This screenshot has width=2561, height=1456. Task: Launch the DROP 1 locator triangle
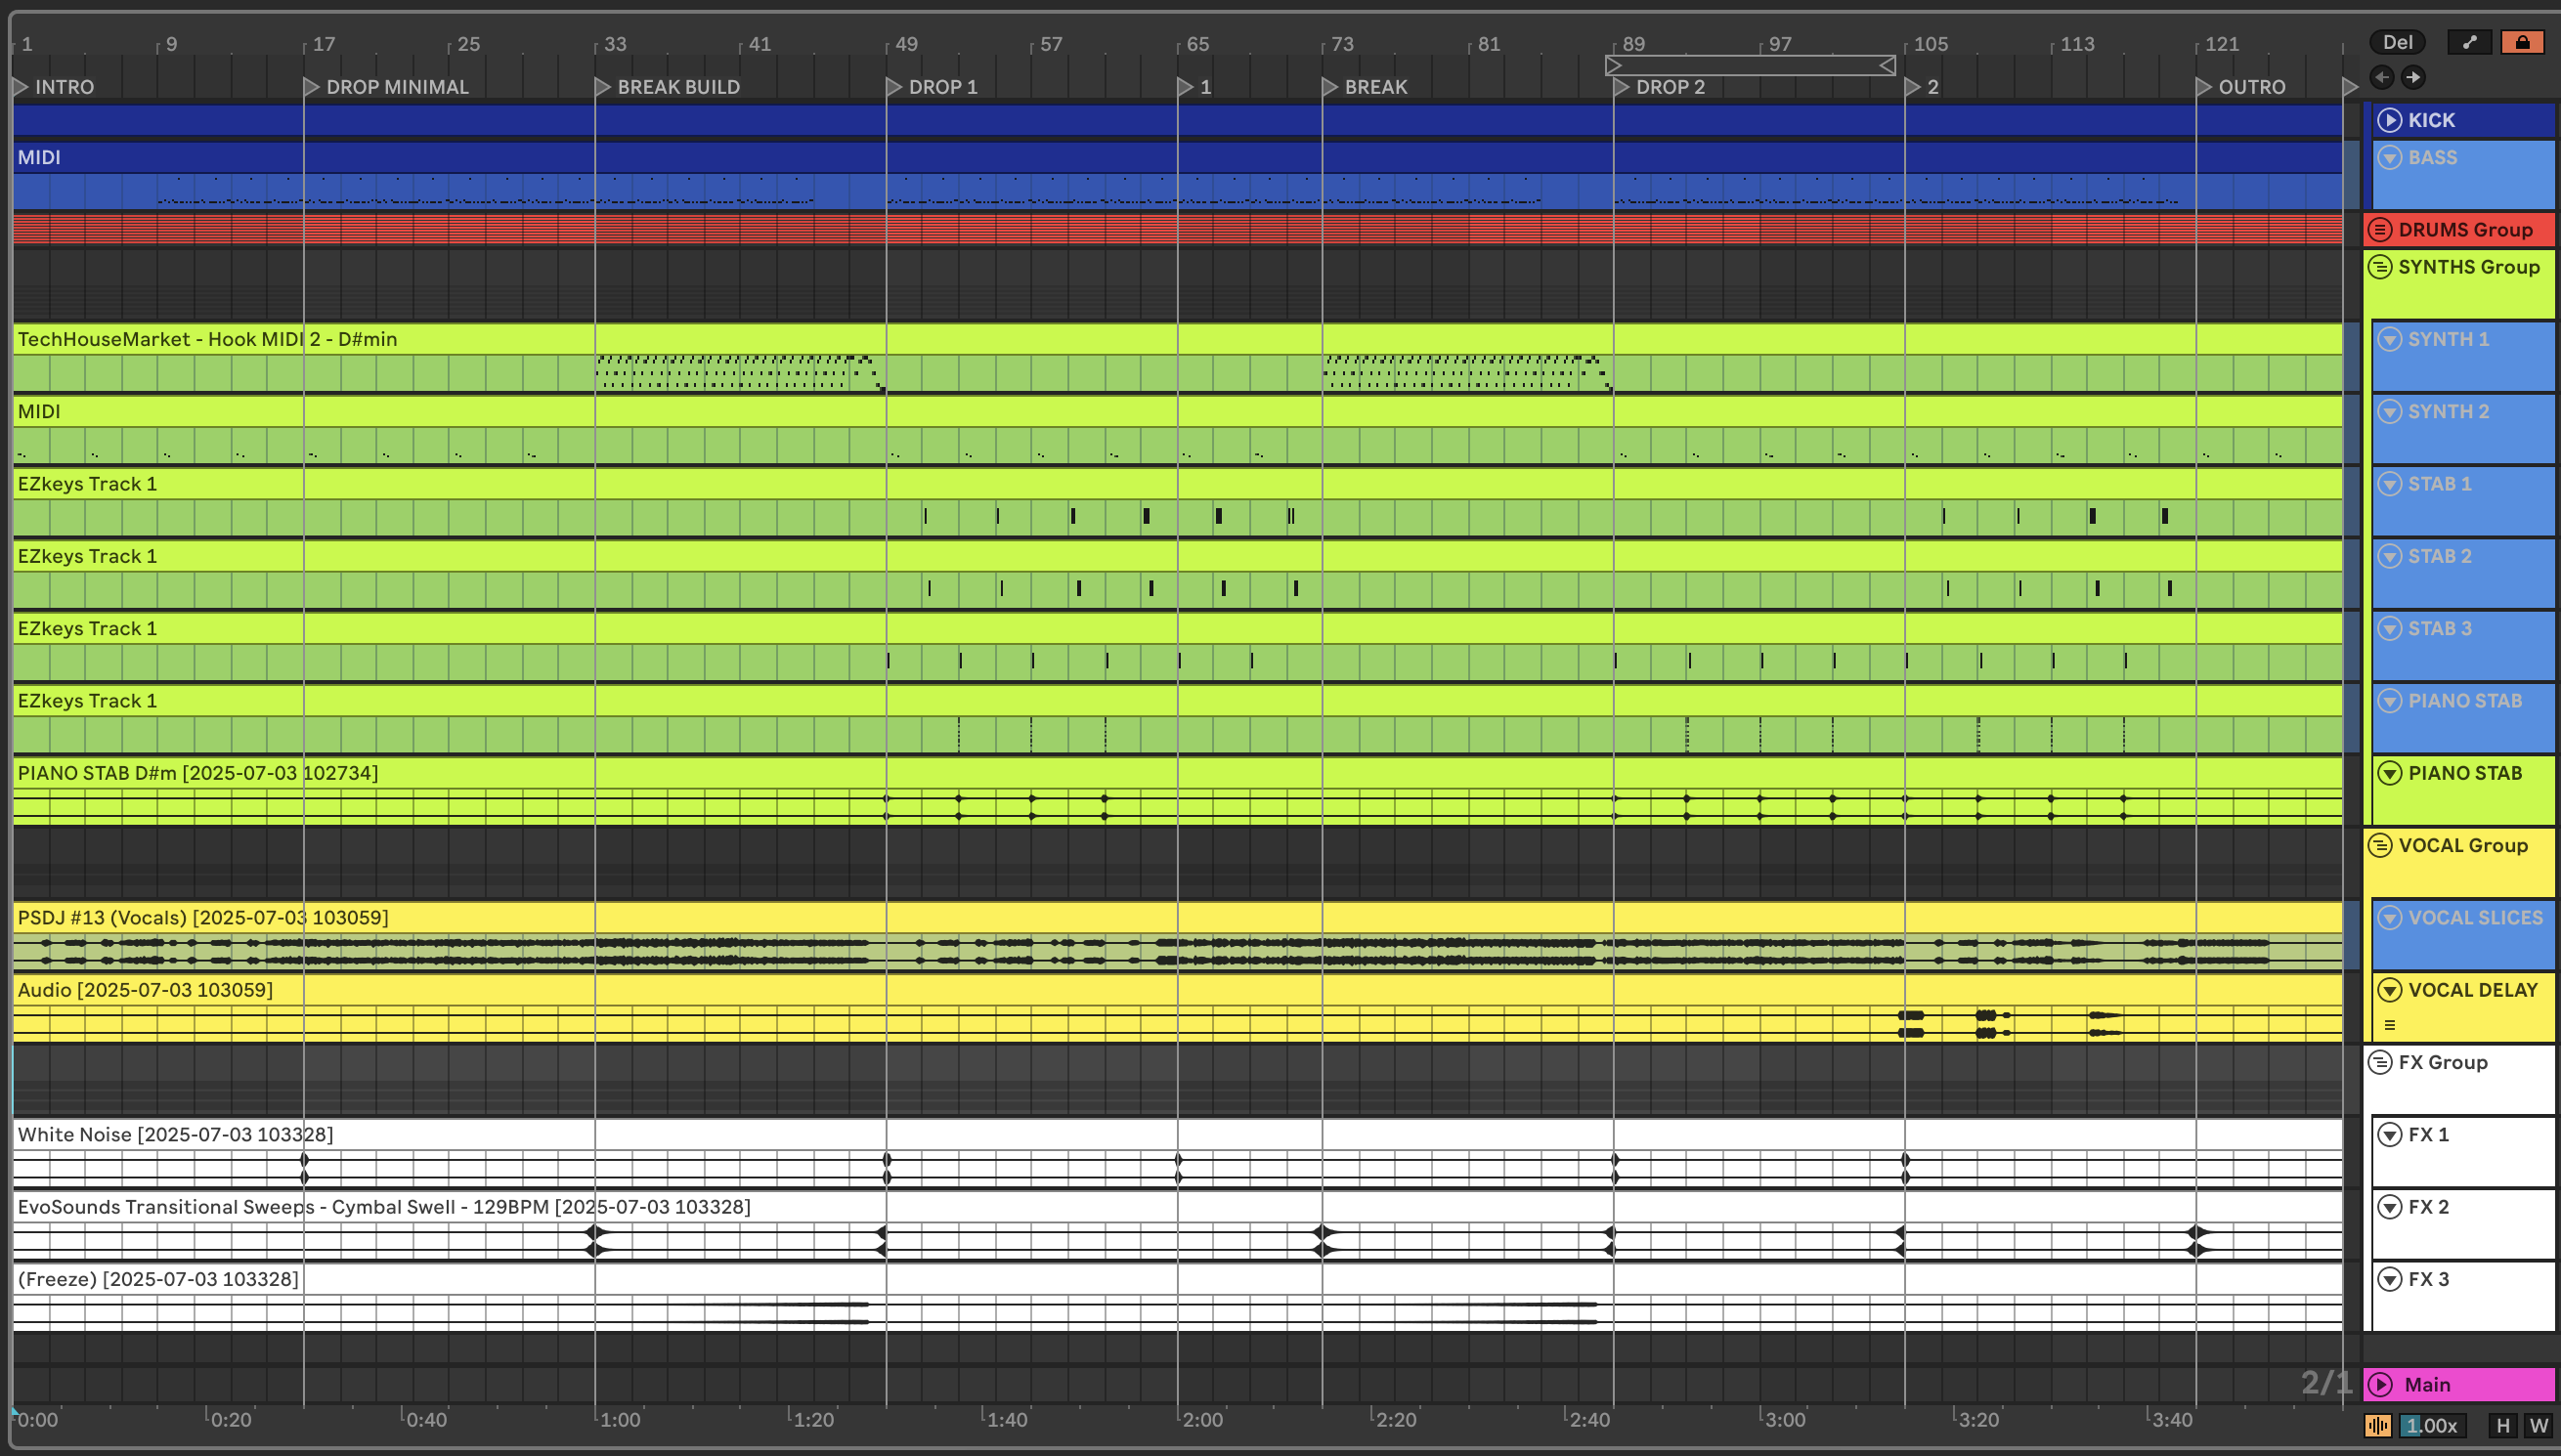[x=894, y=87]
